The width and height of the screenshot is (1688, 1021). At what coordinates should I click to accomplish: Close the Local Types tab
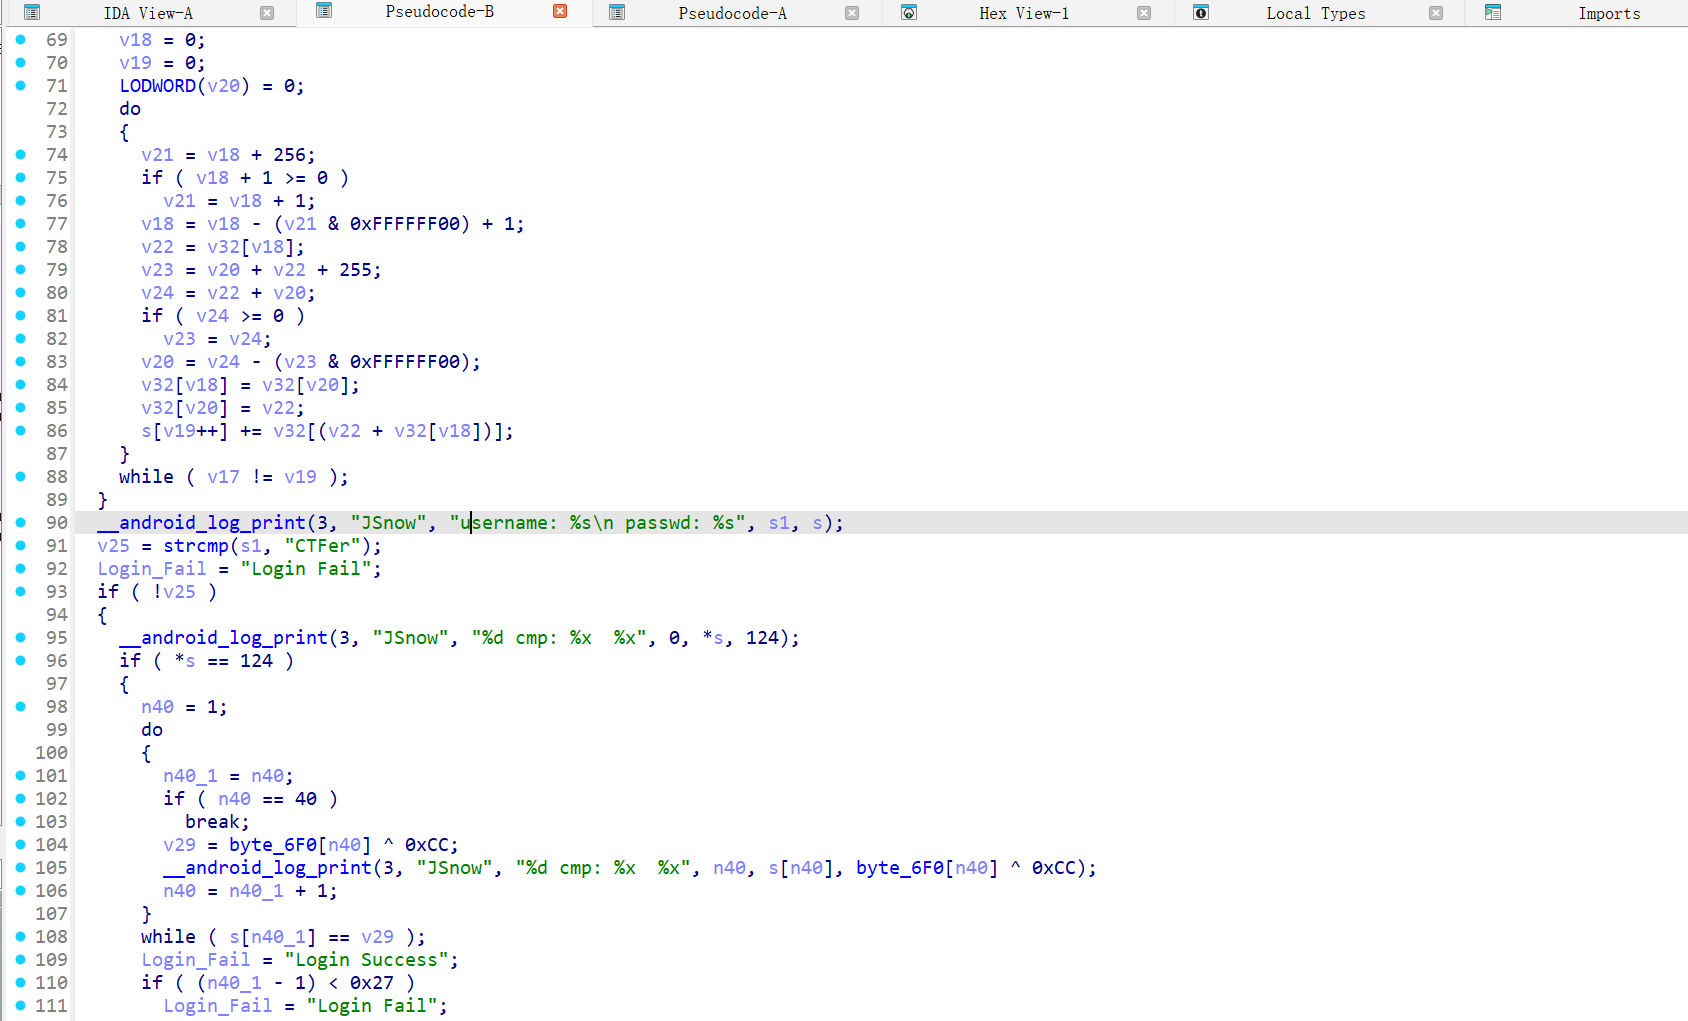point(1436,13)
